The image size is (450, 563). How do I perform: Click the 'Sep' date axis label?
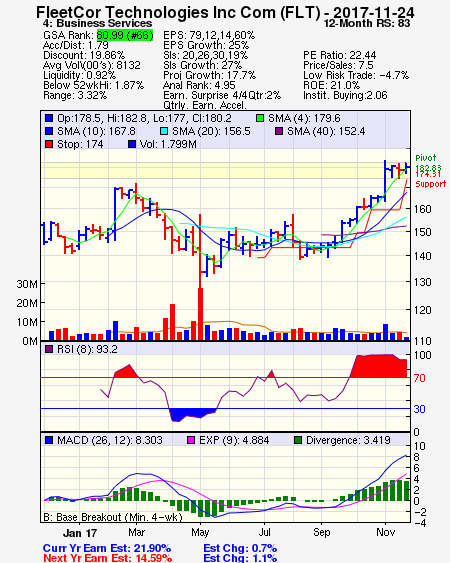321,532
